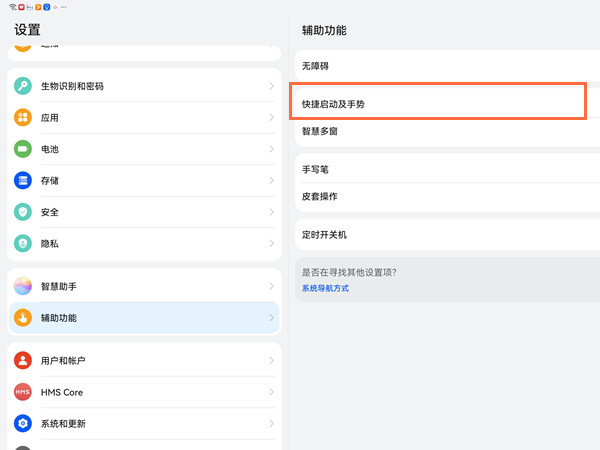Expand the 安全 row chevron arrow
Screen dimensions: 600x450
point(271,212)
